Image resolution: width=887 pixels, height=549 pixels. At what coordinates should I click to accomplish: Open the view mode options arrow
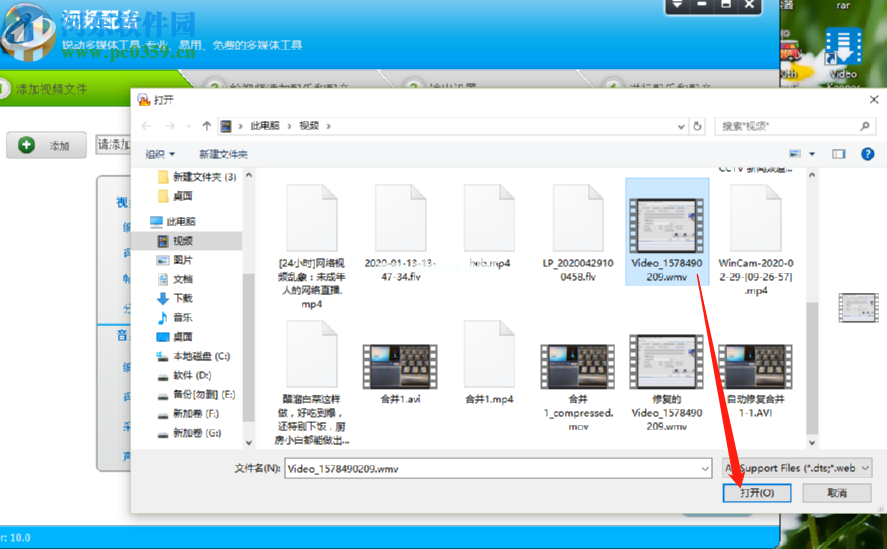coord(812,154)
